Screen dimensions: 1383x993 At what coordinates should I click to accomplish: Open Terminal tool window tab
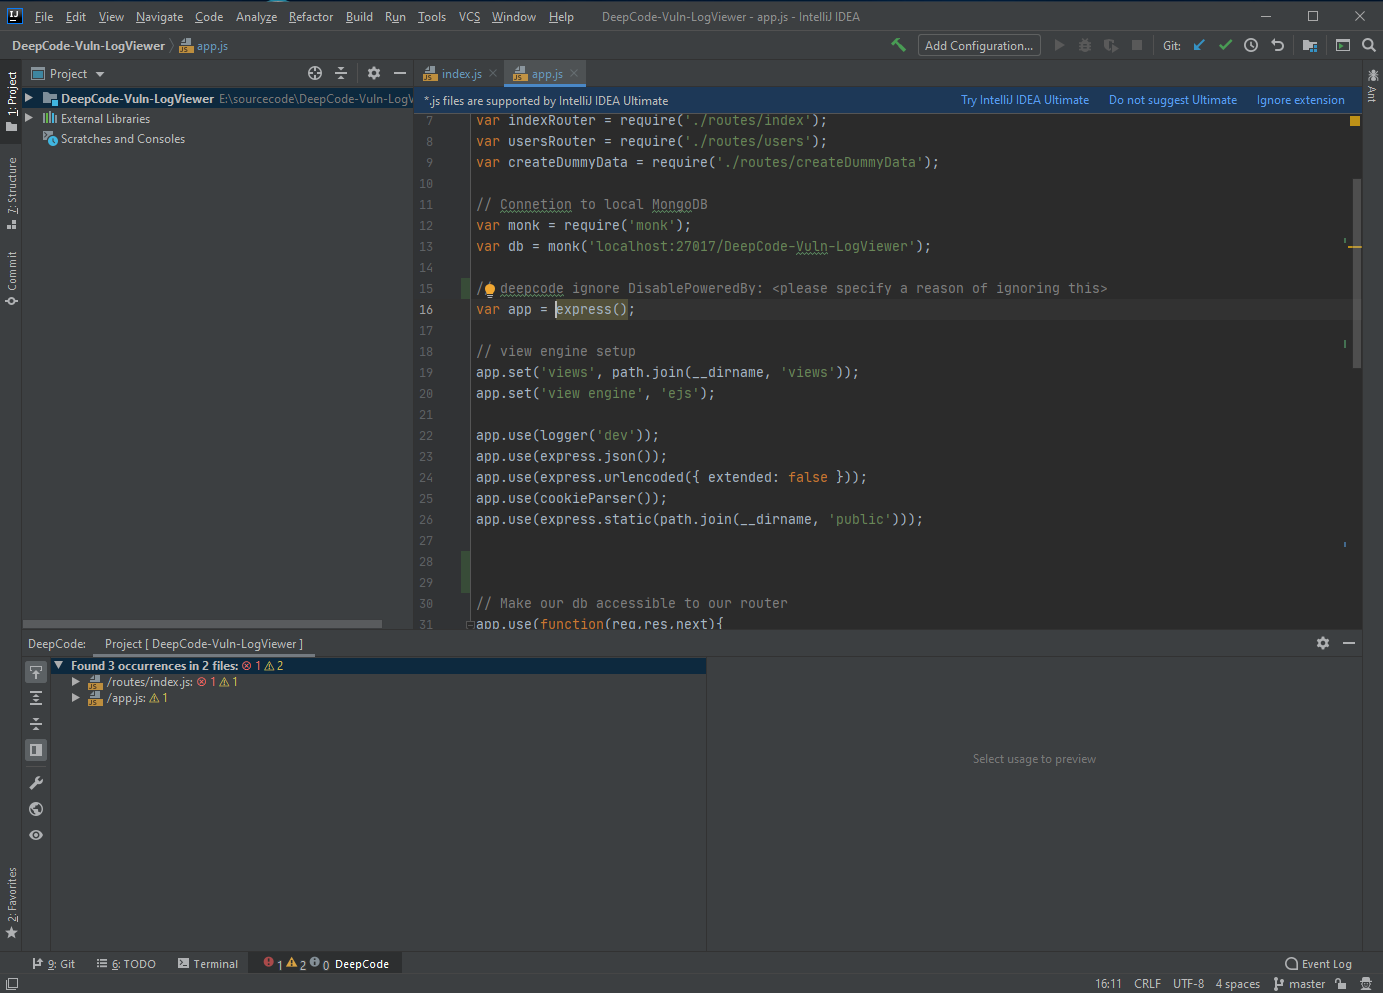coord(208,964)
